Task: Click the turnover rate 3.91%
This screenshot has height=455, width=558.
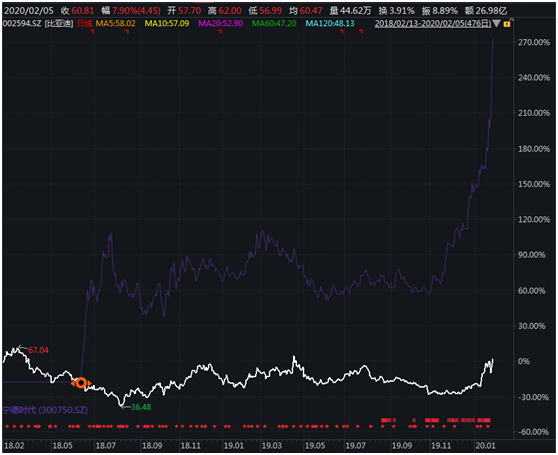Action: [x=402, y=11]
